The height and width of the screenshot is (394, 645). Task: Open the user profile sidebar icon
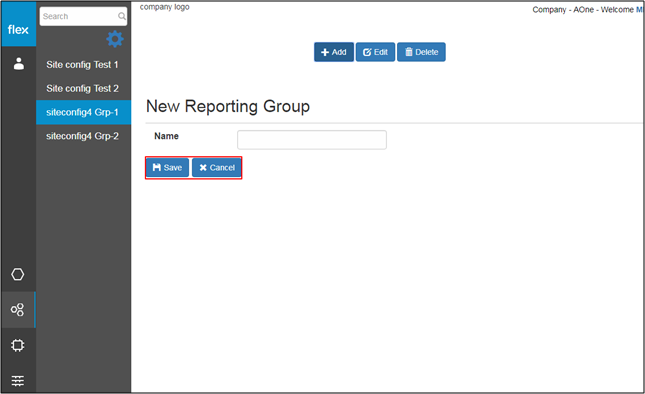[x=19, y=64]
